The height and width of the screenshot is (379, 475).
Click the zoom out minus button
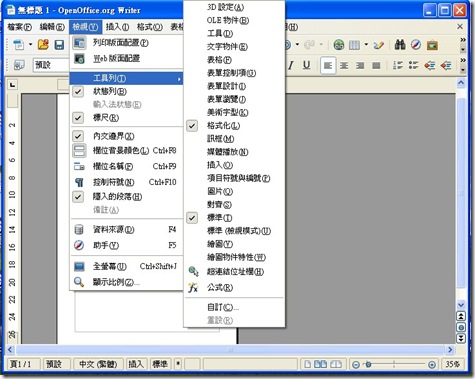[356, 365]
